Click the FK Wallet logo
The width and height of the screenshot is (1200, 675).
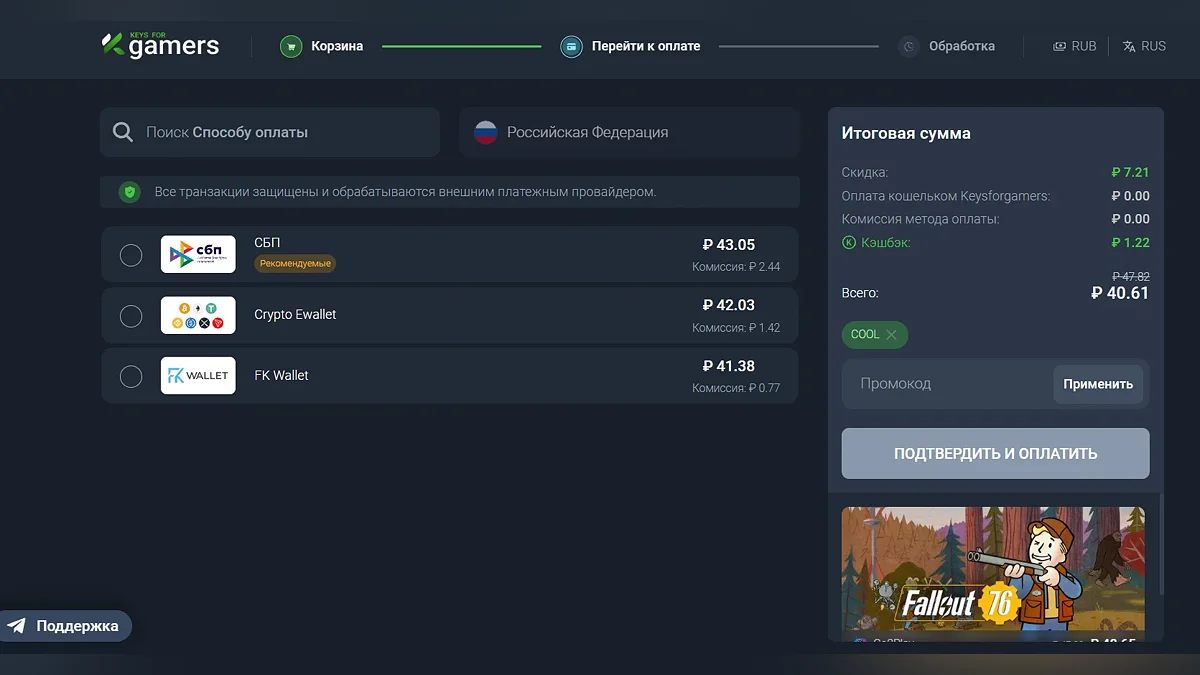coord(198,376)
